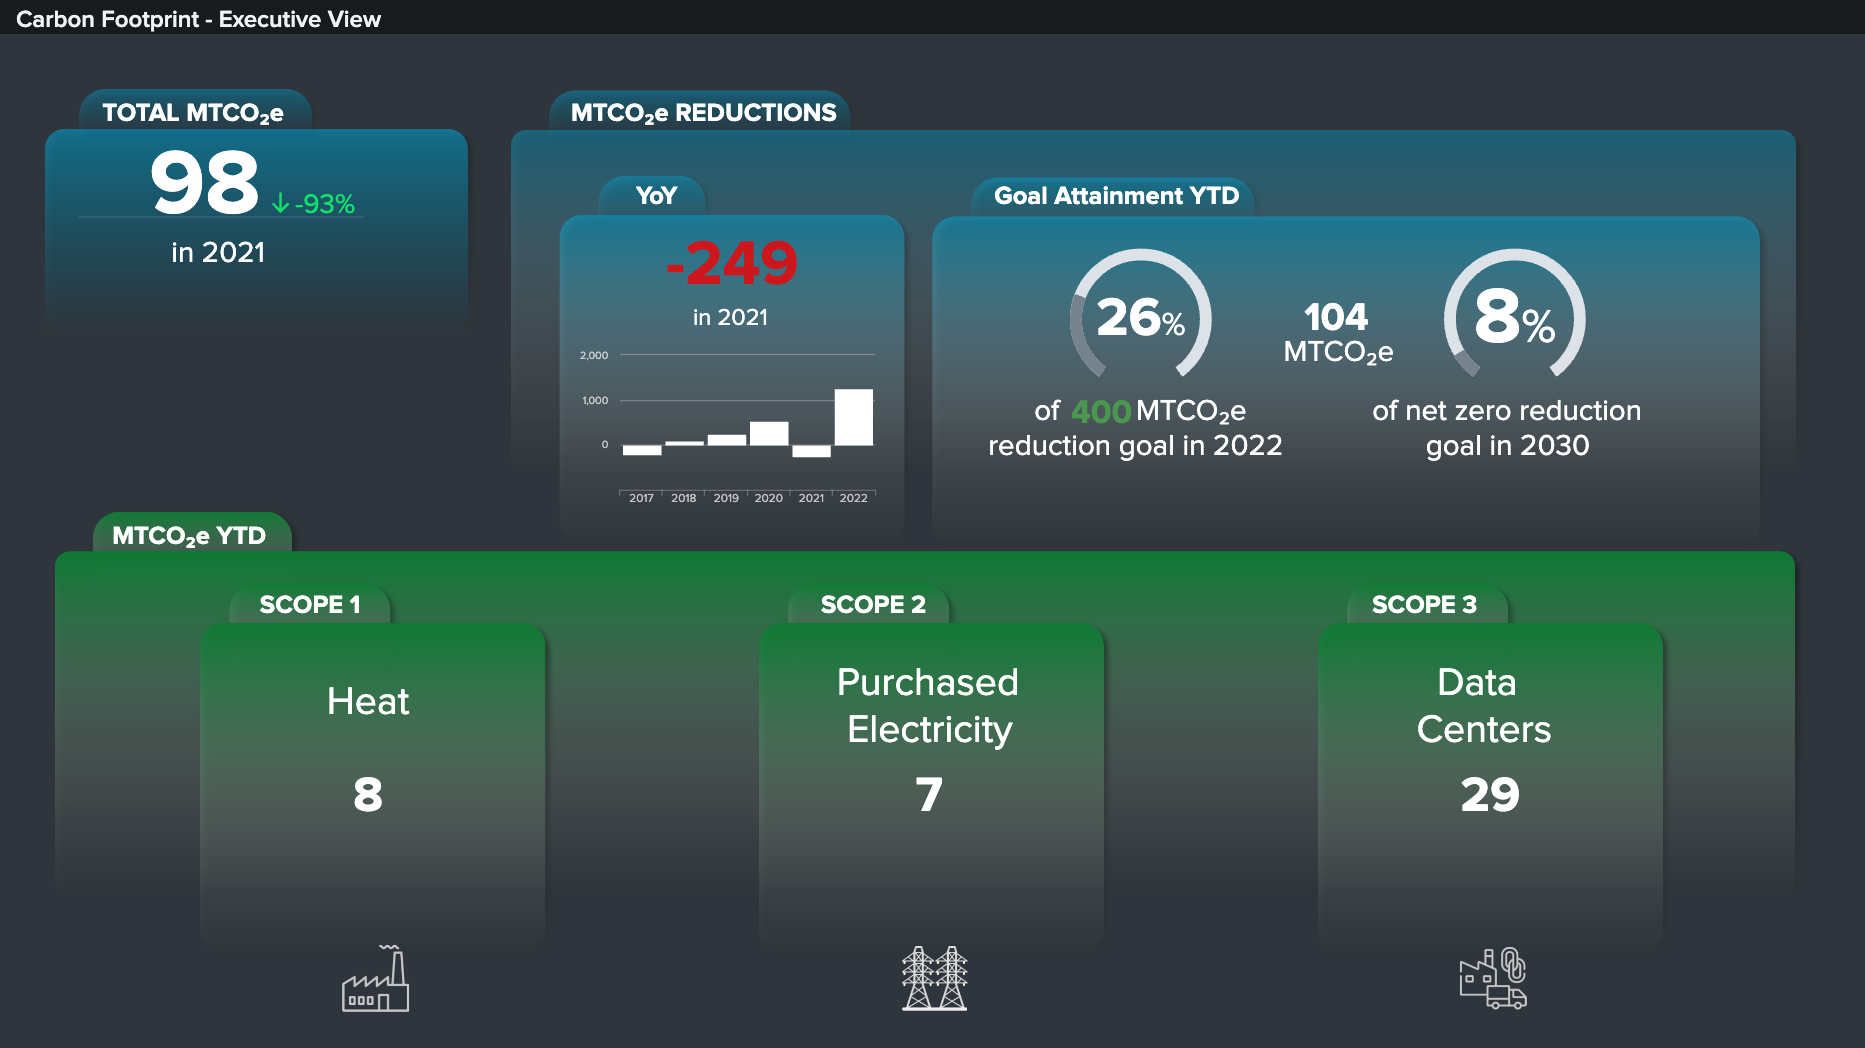Click the Purchased Electricity value 7
This screenshot has width=1865, height=1048.
(929, 795)
